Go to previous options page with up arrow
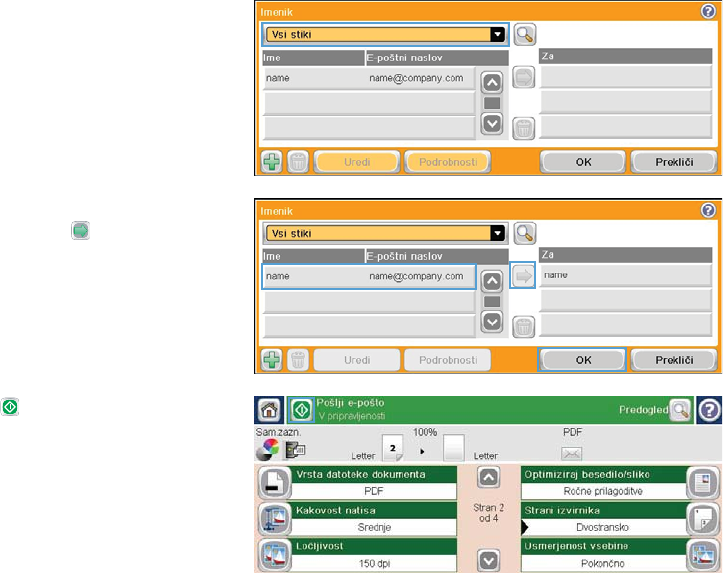723x573 pixels. 488,478
